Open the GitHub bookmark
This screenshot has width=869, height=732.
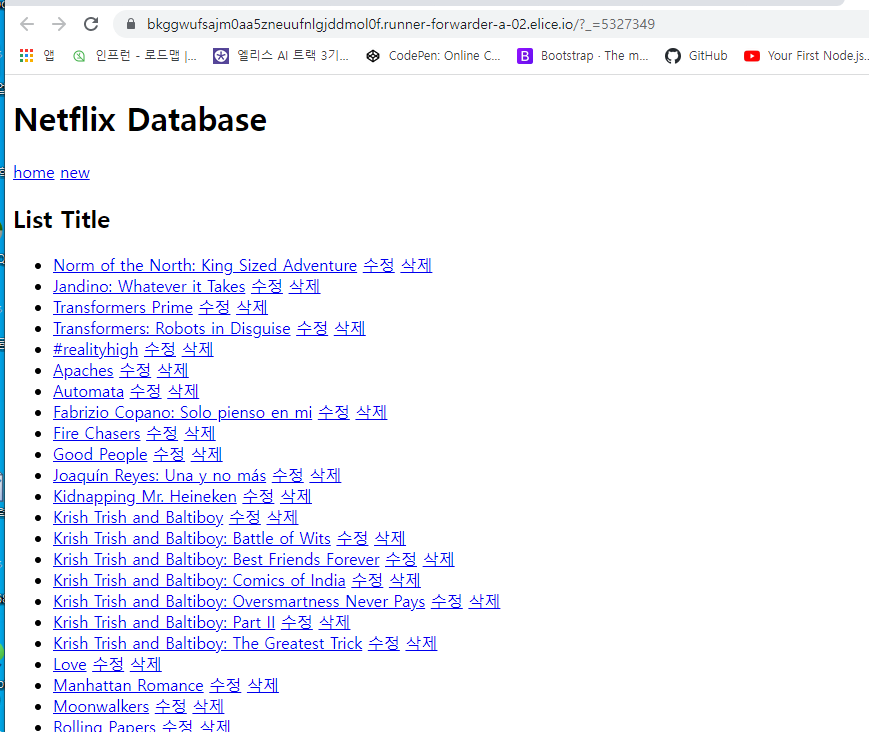pos(696,55)
